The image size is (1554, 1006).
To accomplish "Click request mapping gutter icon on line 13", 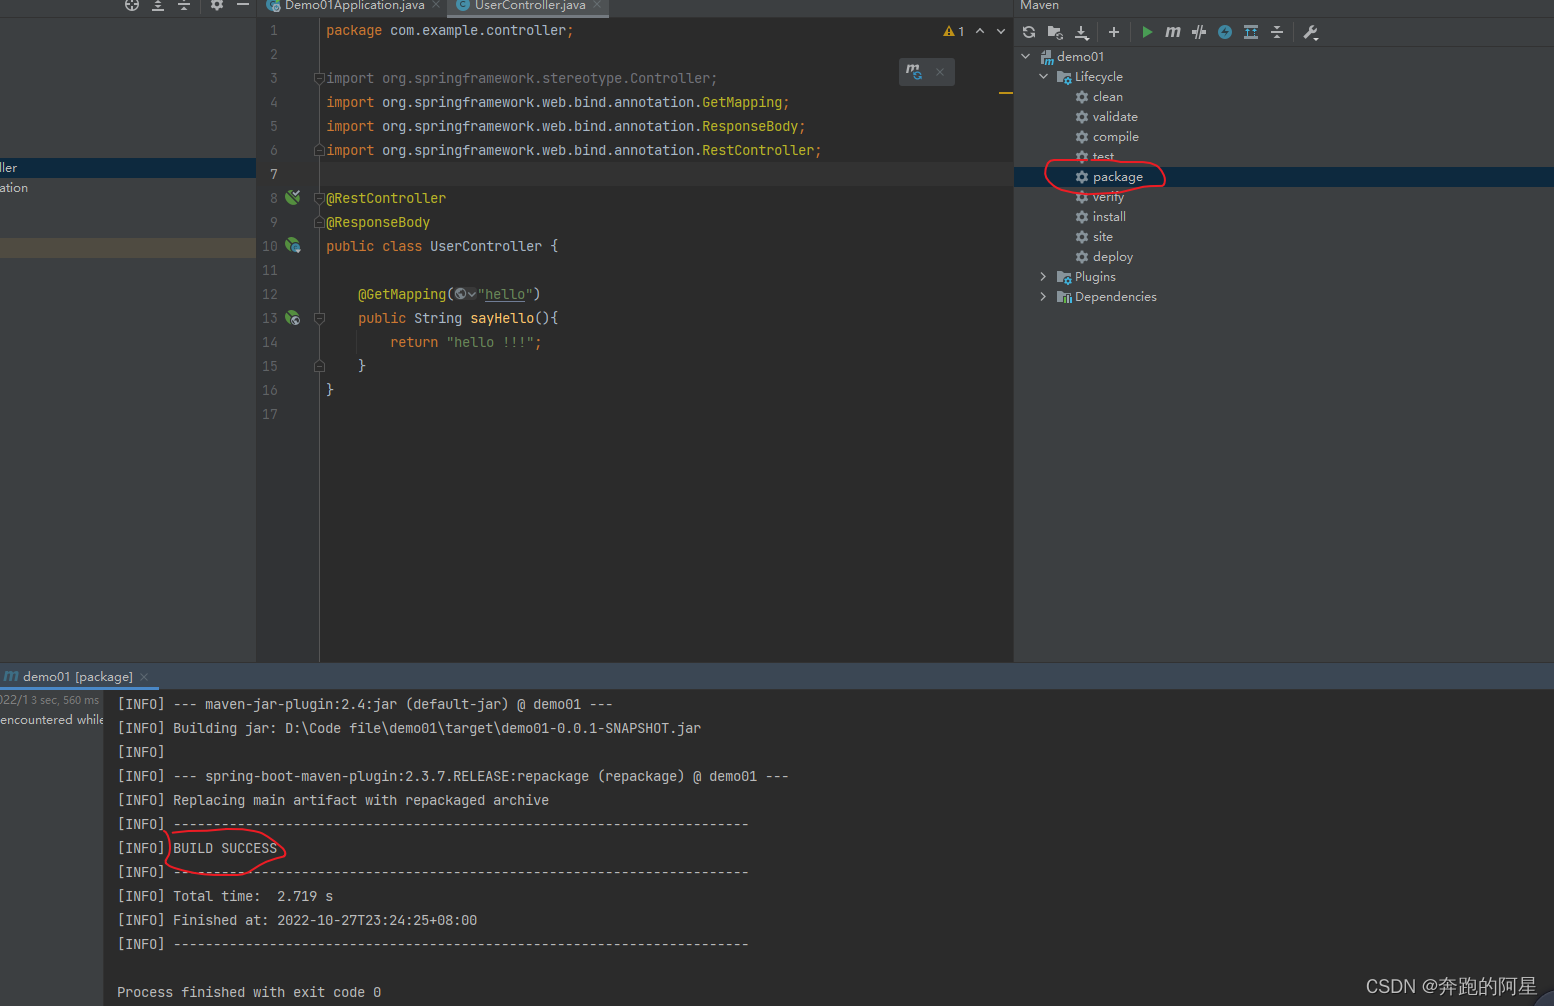I will click(x=293, y=318).
